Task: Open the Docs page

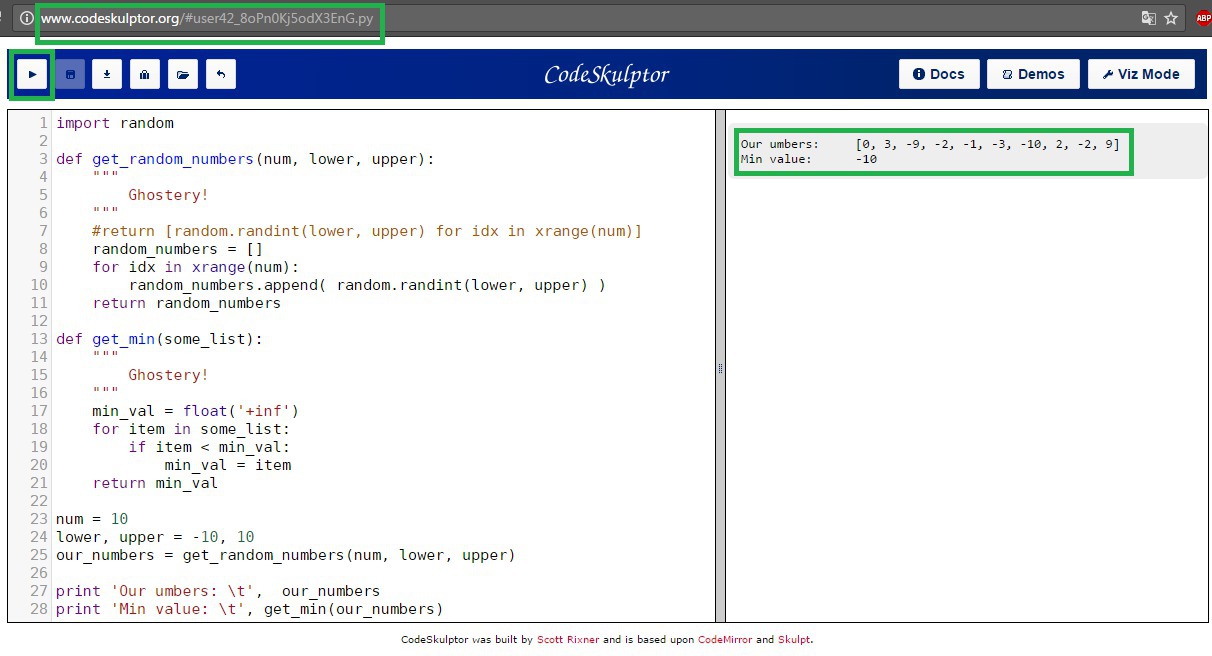Action: [x=939, y=74]
